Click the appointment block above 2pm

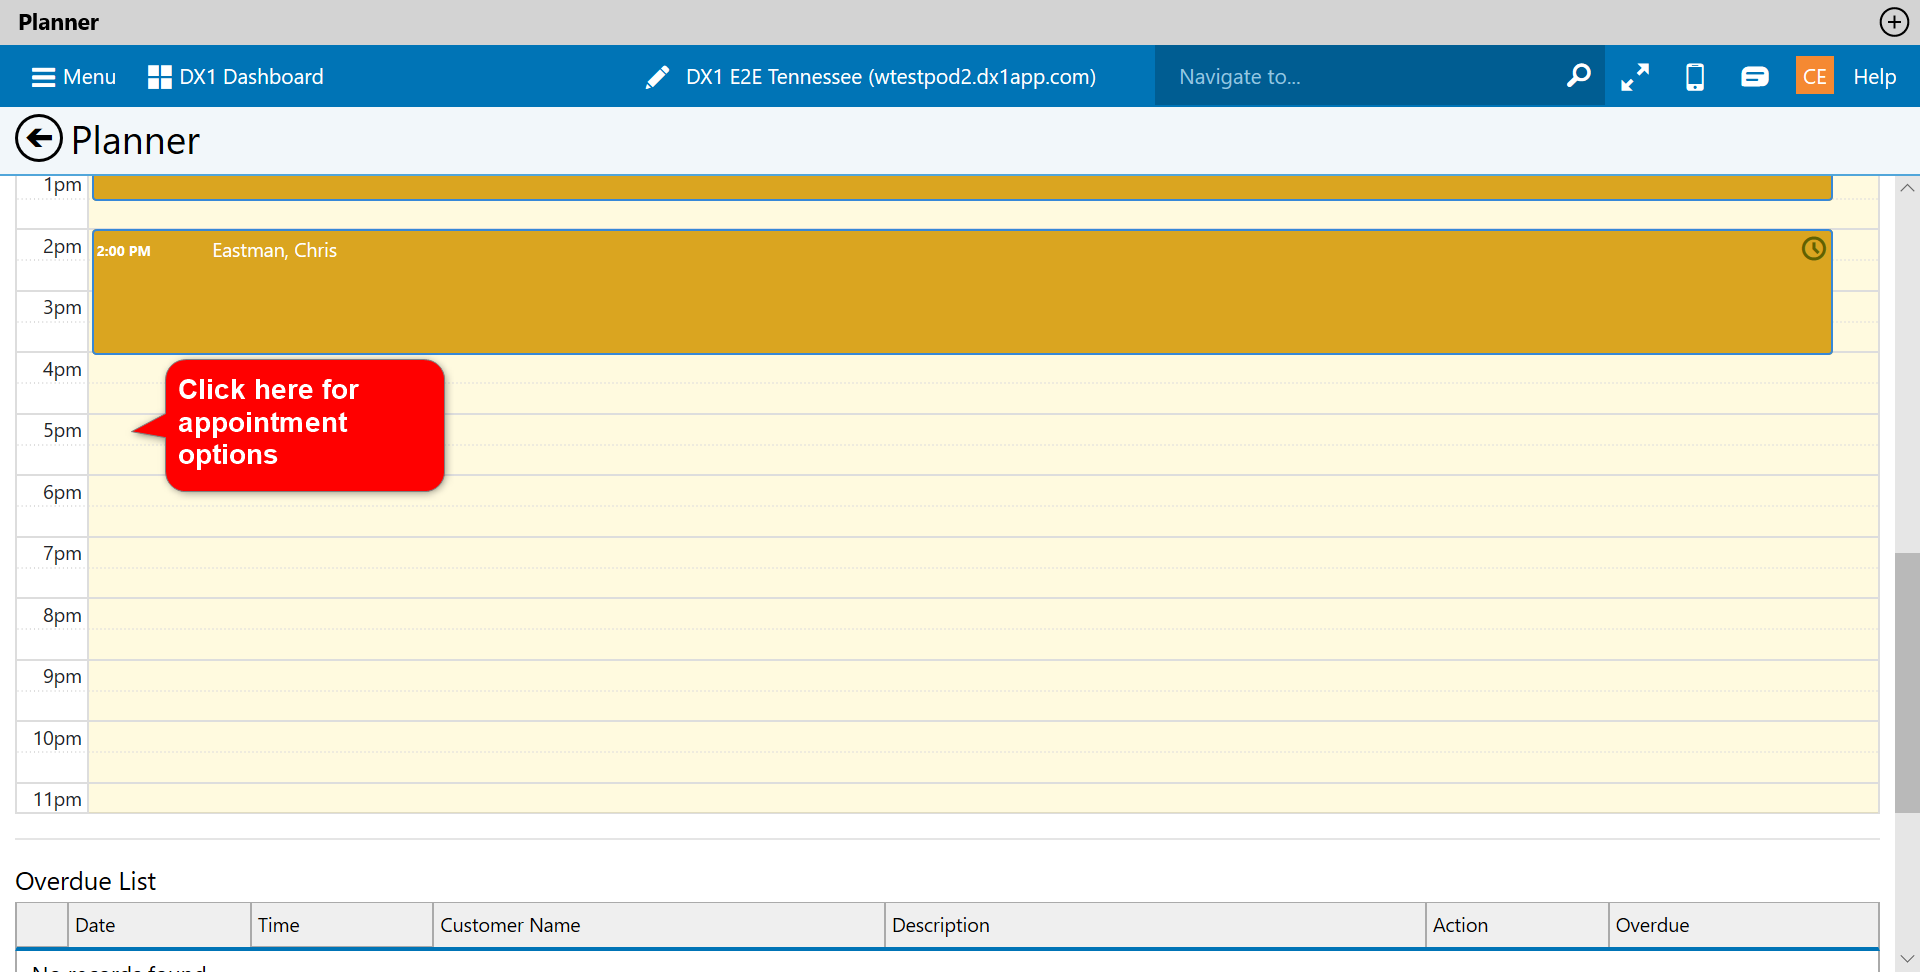[962, 187]
